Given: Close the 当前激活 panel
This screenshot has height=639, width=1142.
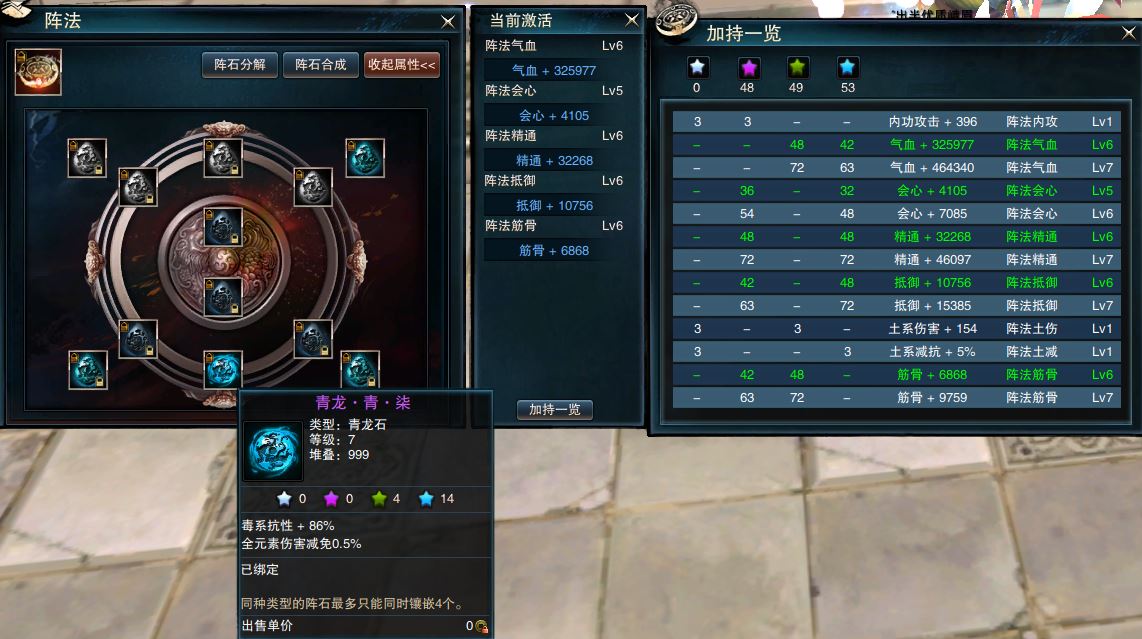Looking at the screenshot, I should pos(631,20).
